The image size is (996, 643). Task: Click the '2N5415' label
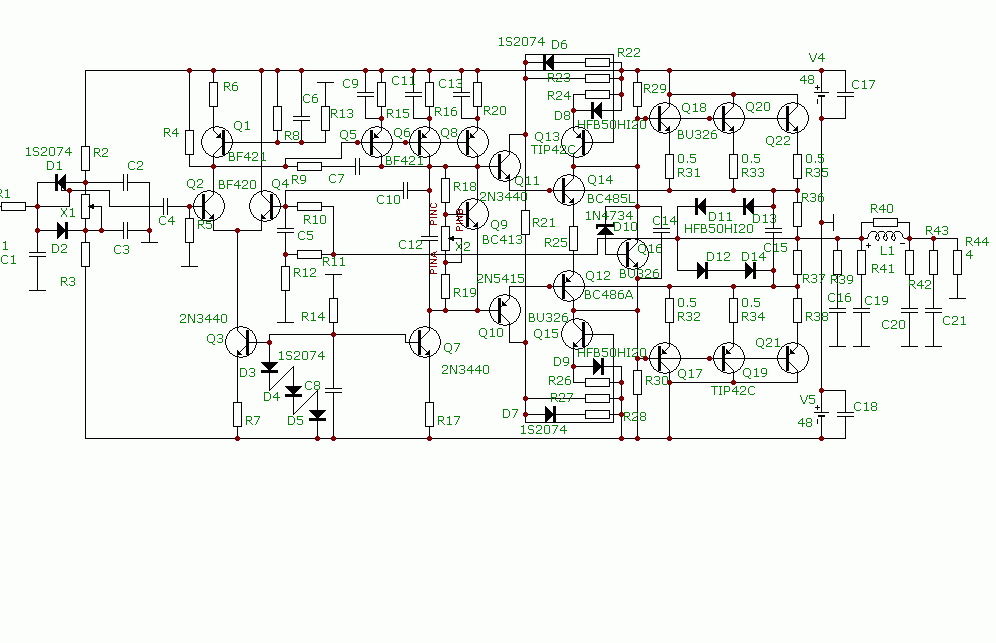(x=501, y=278)
